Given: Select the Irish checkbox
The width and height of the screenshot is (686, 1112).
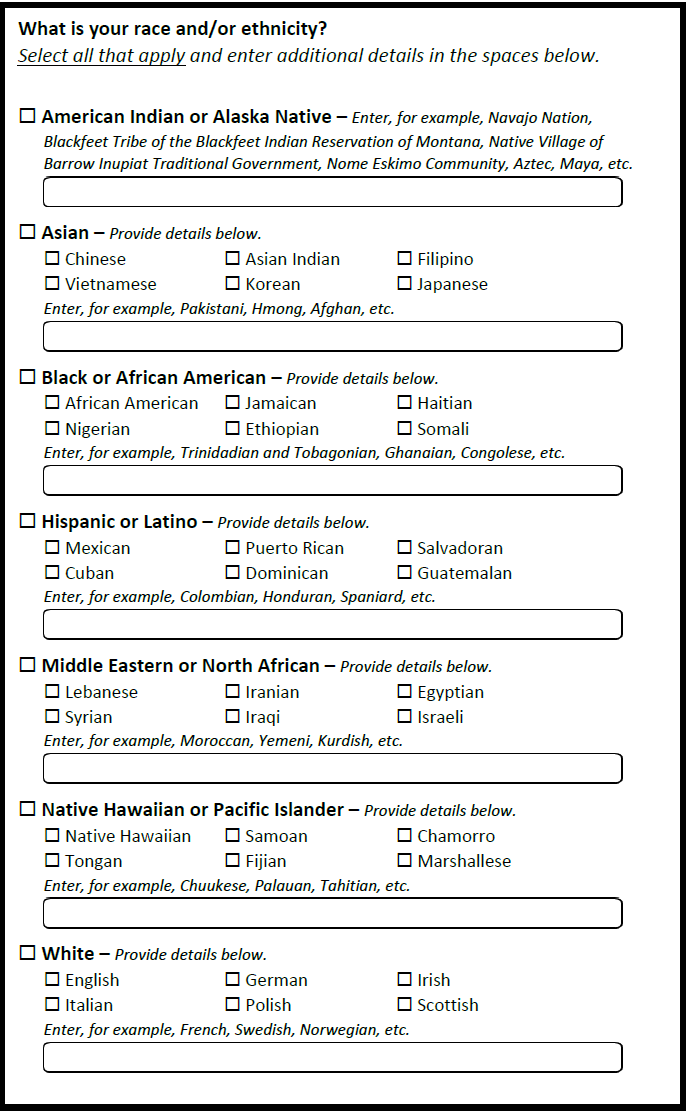Looking at the screenshot, I should (405, 980).
